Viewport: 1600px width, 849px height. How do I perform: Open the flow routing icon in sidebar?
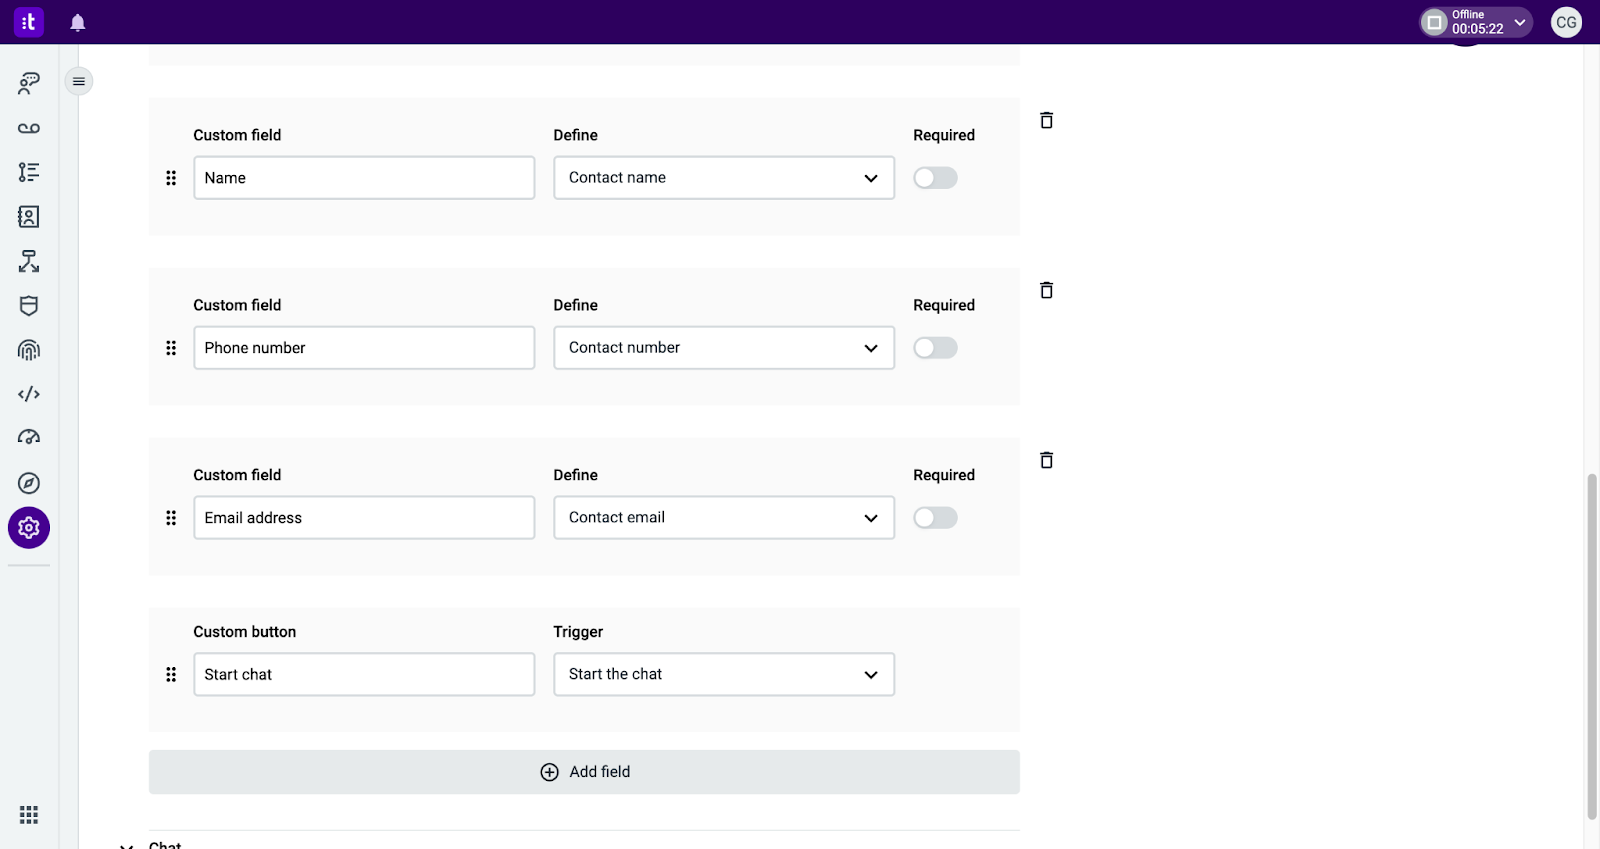29,261
